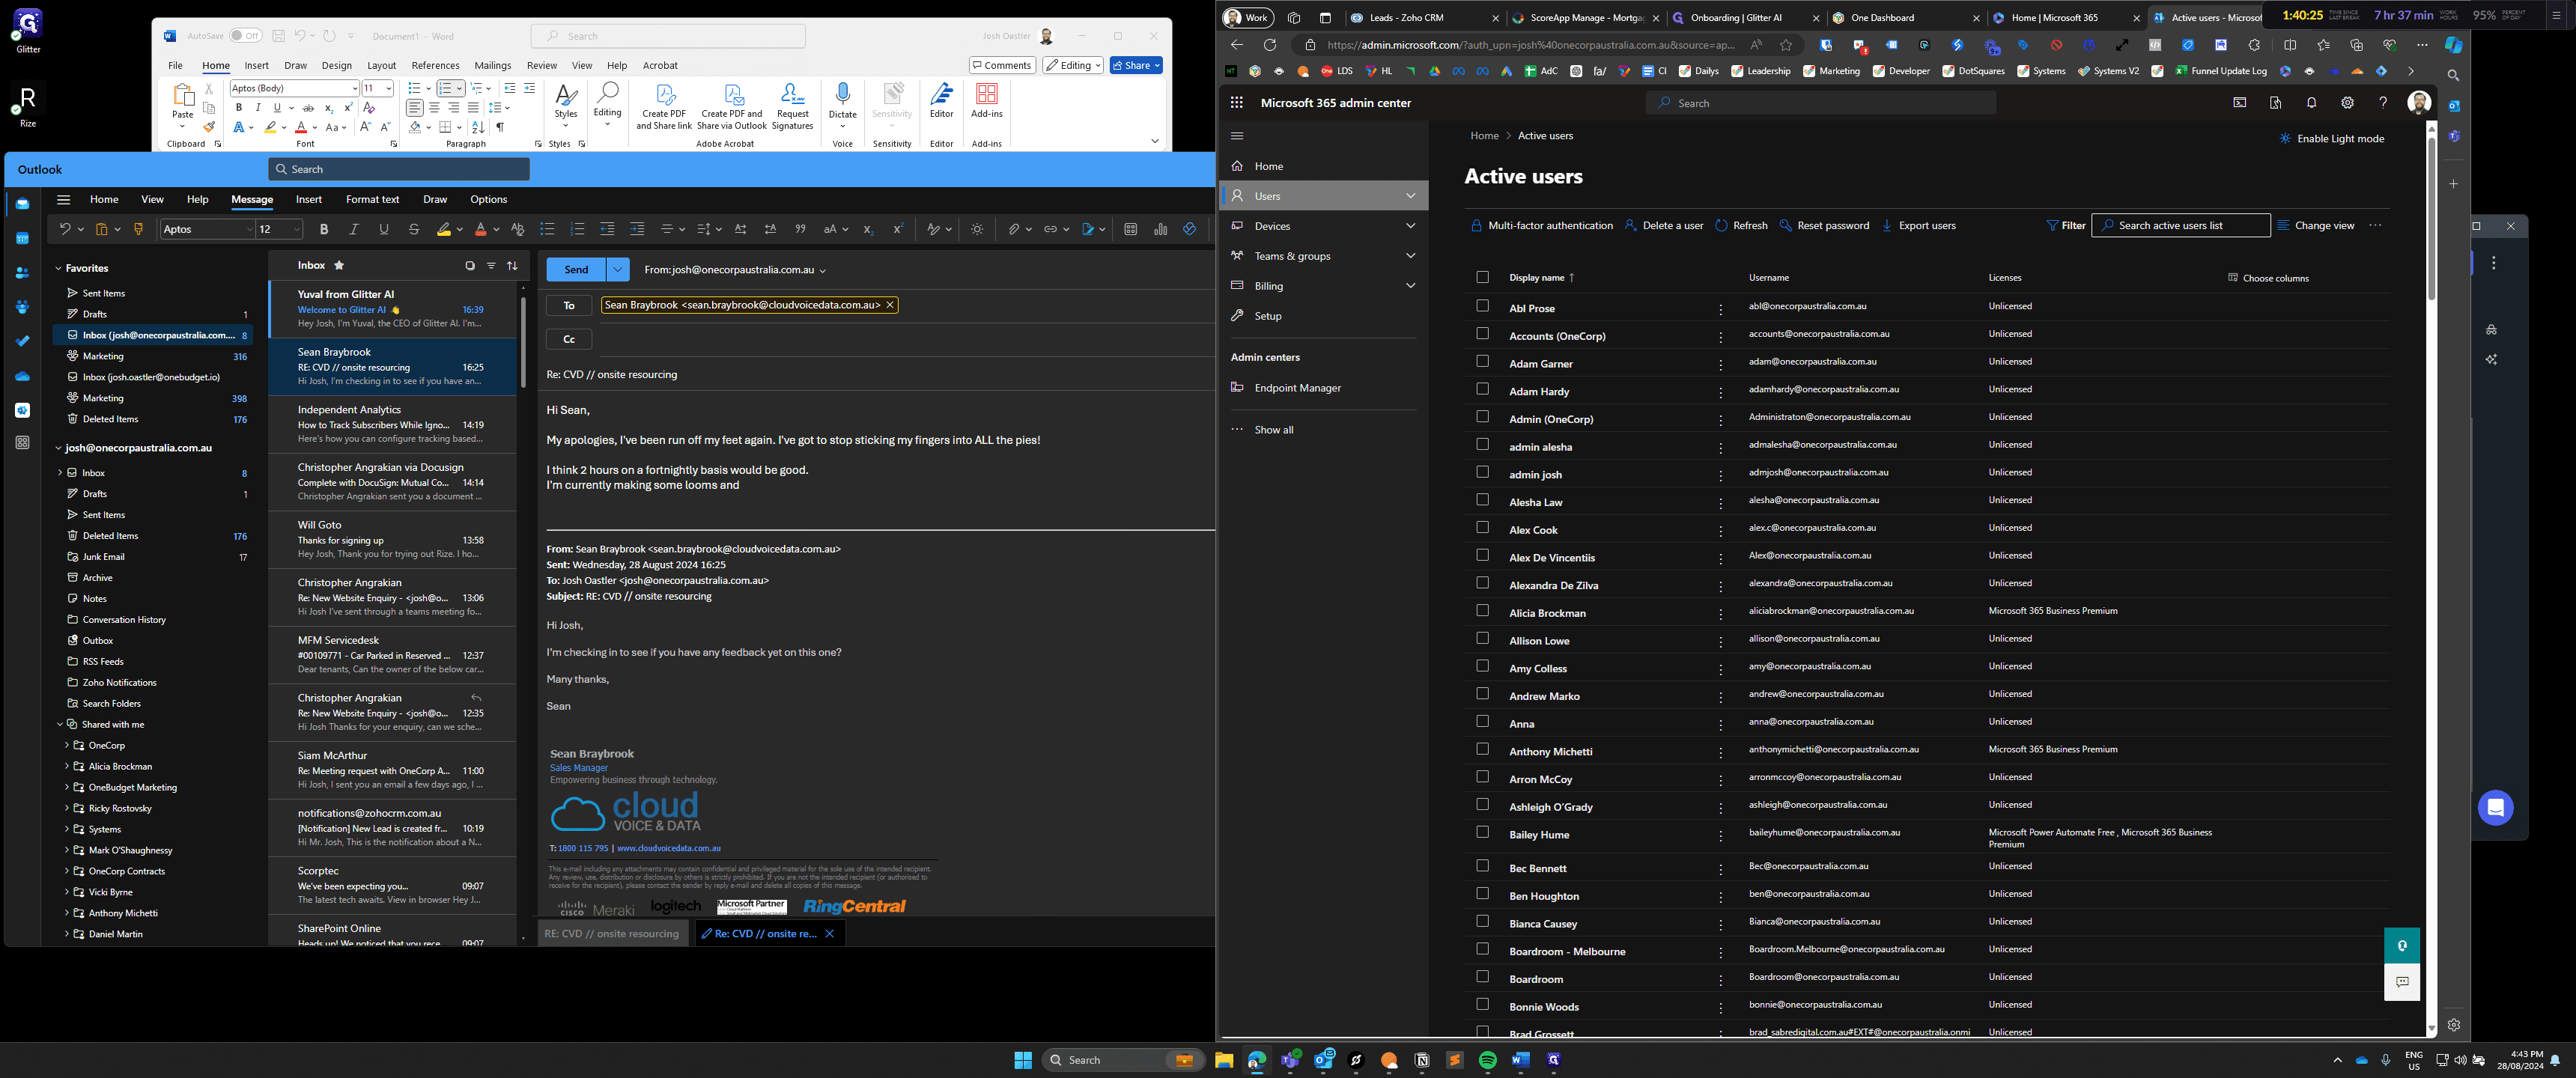Click the admin center help question mark
This screenshot has height=1078, width=2576.
pos(2383,103)
